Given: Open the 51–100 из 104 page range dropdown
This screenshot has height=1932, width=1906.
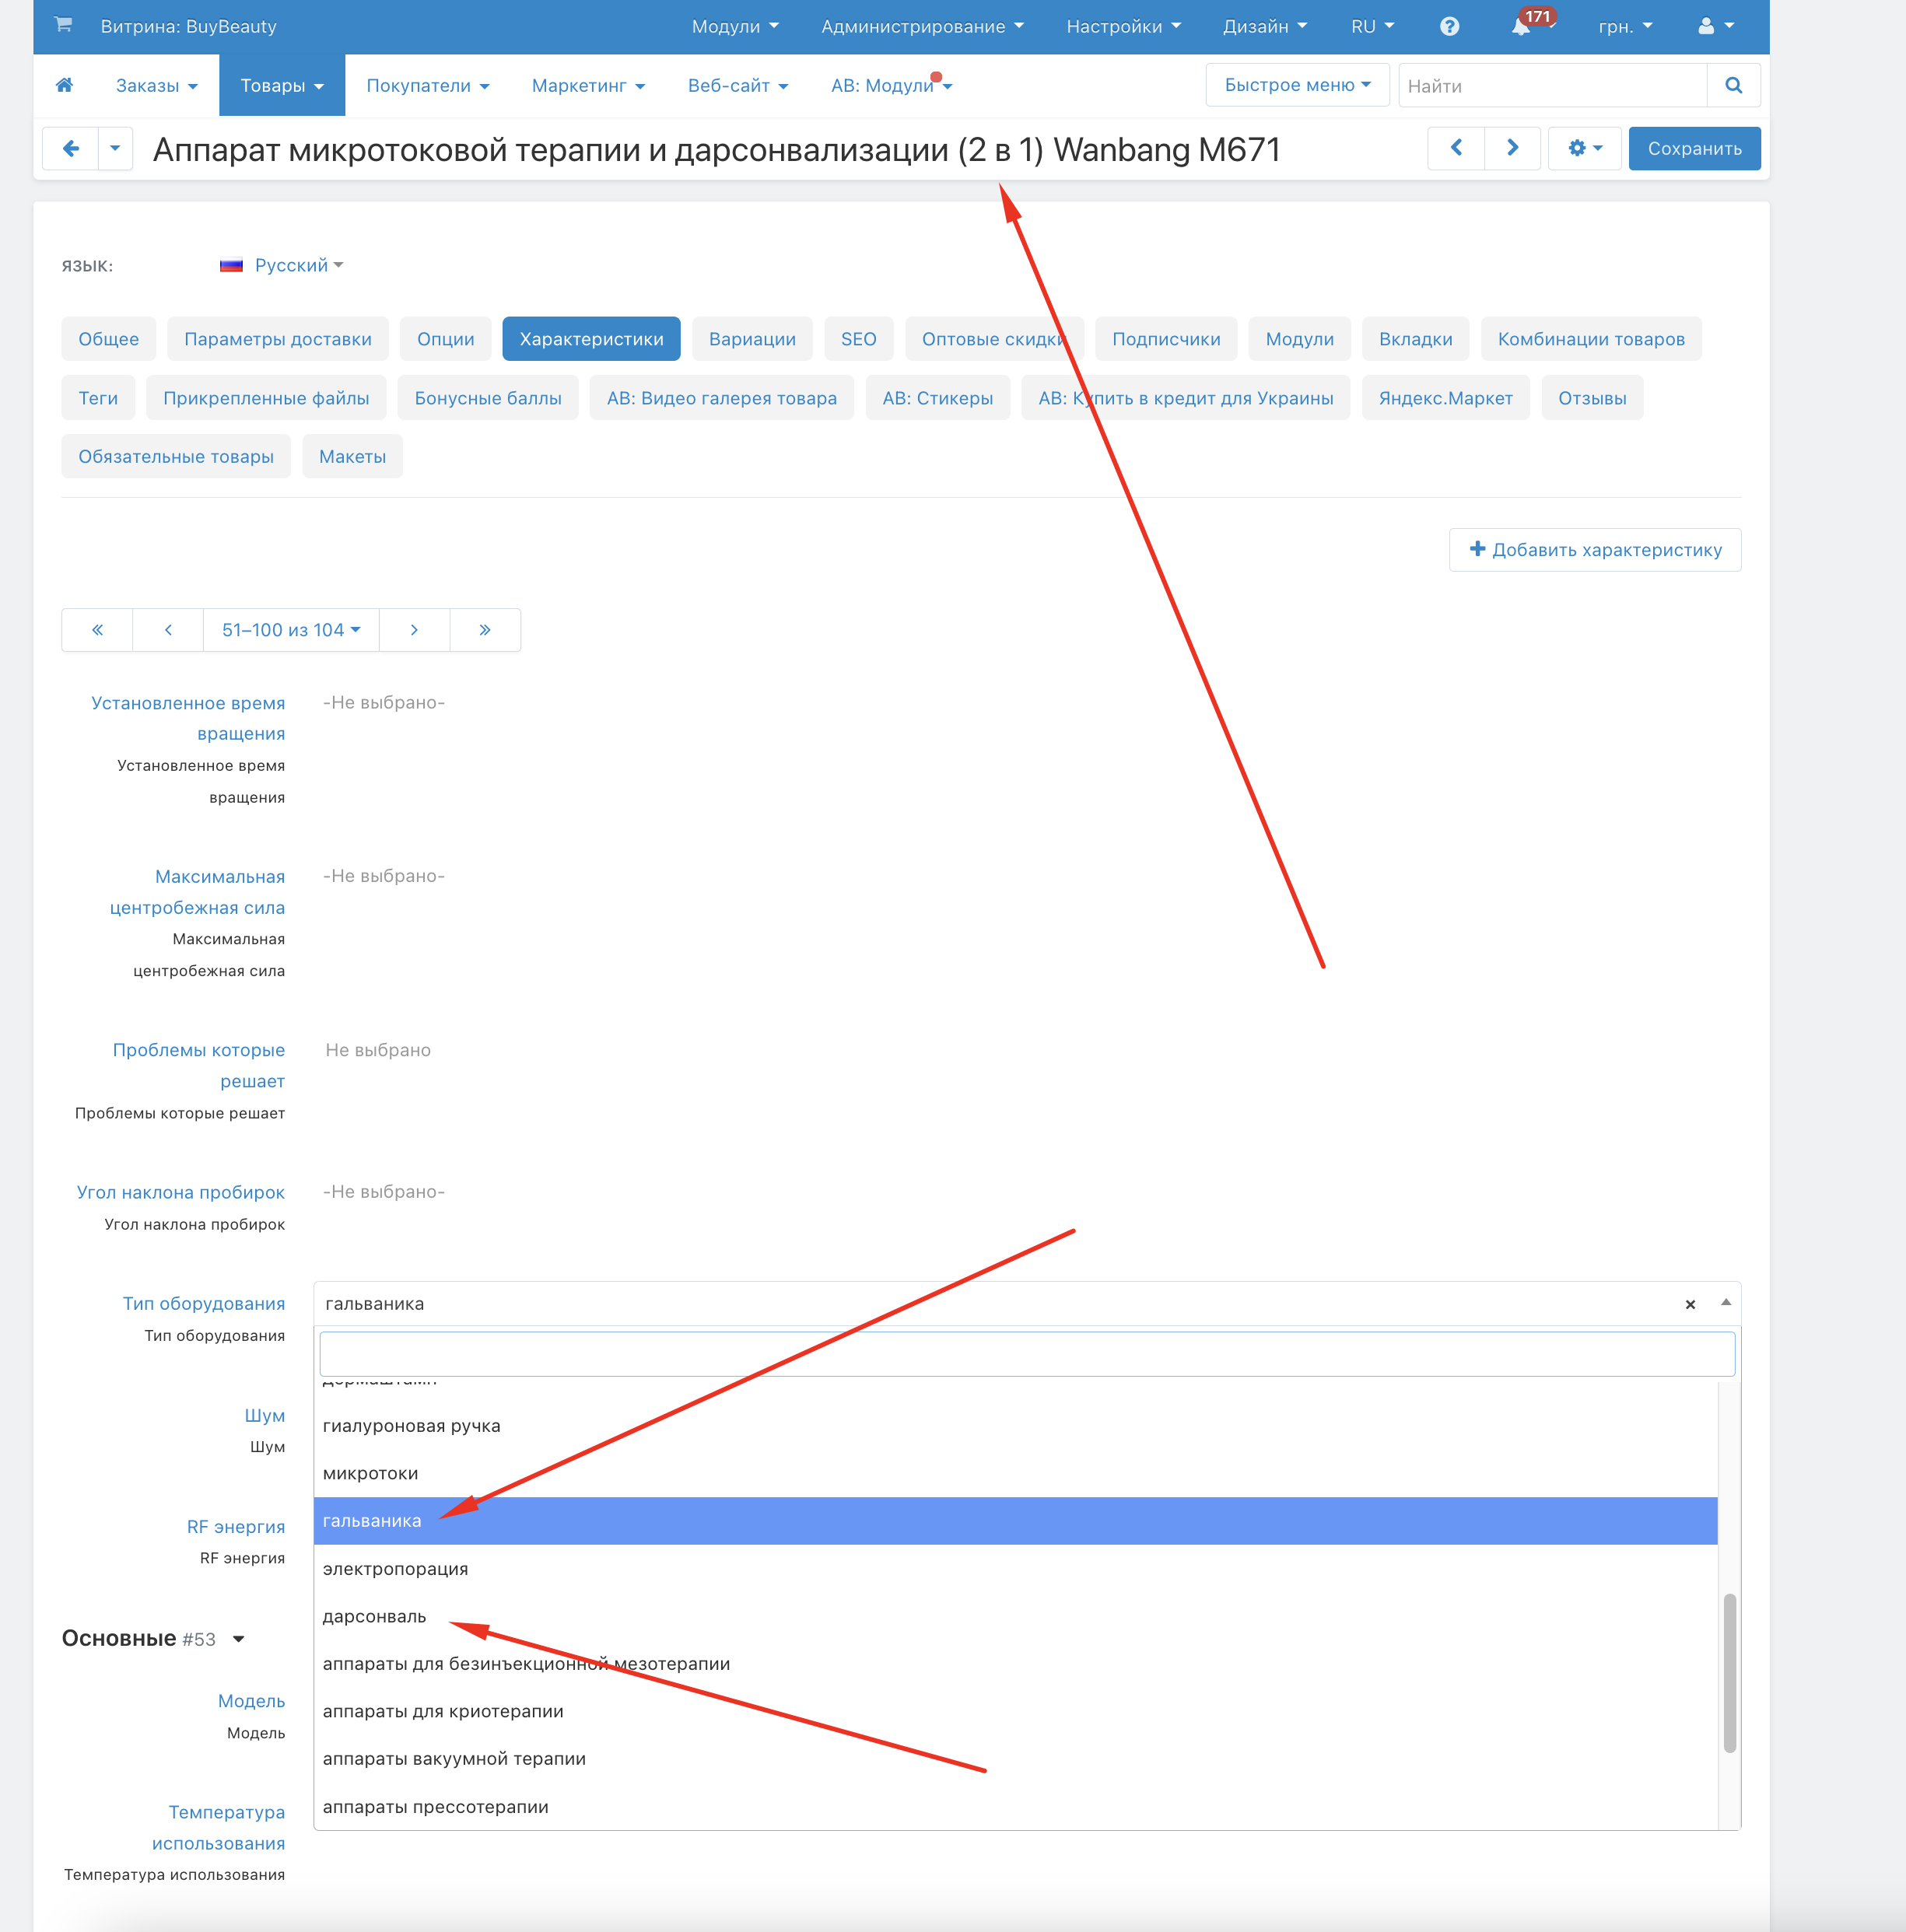Looking at the screenshot, I should 291,630.
